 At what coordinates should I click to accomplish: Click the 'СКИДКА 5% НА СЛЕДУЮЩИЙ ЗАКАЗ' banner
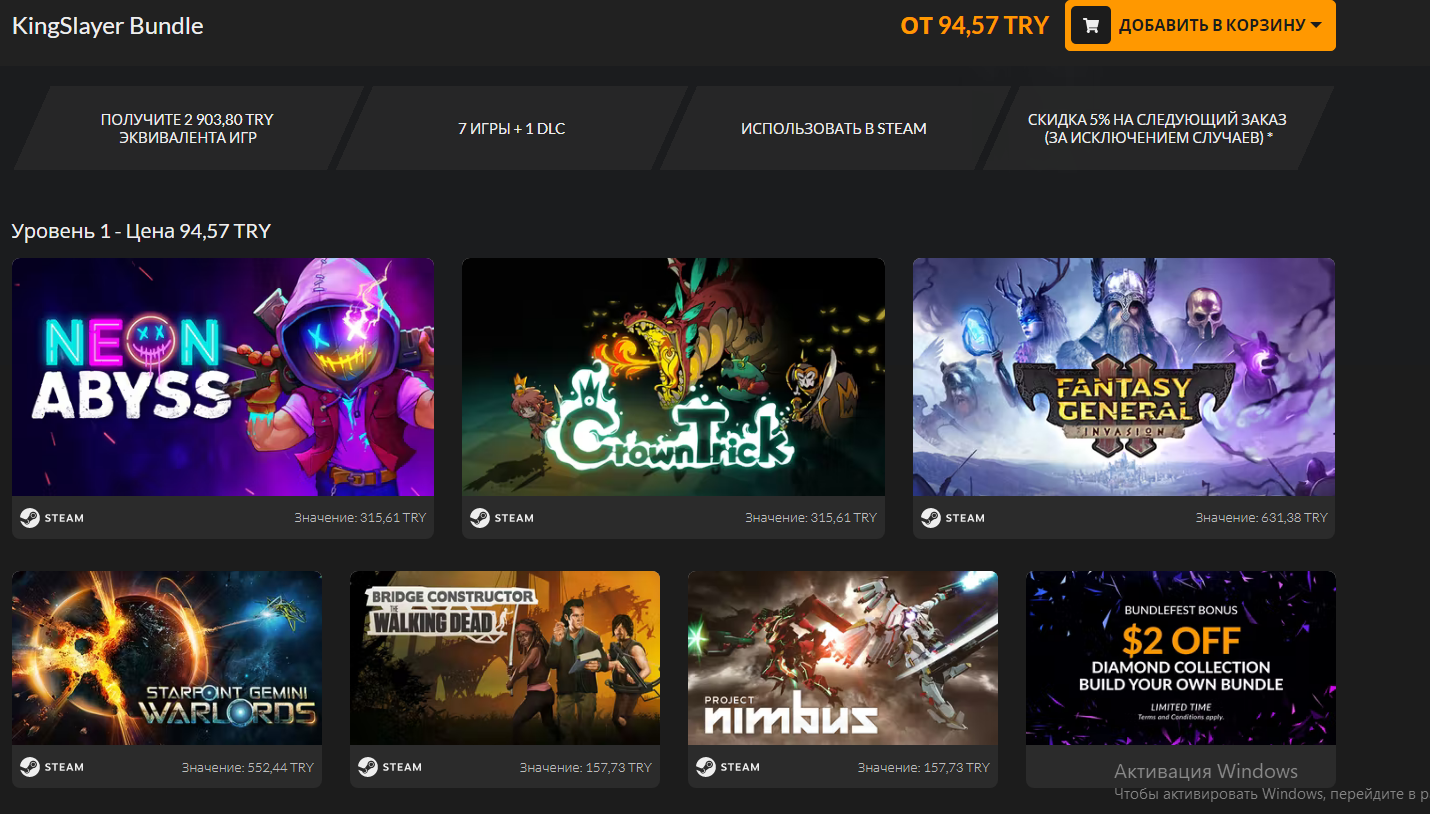pyautogui.click(x=1157, y=128)
